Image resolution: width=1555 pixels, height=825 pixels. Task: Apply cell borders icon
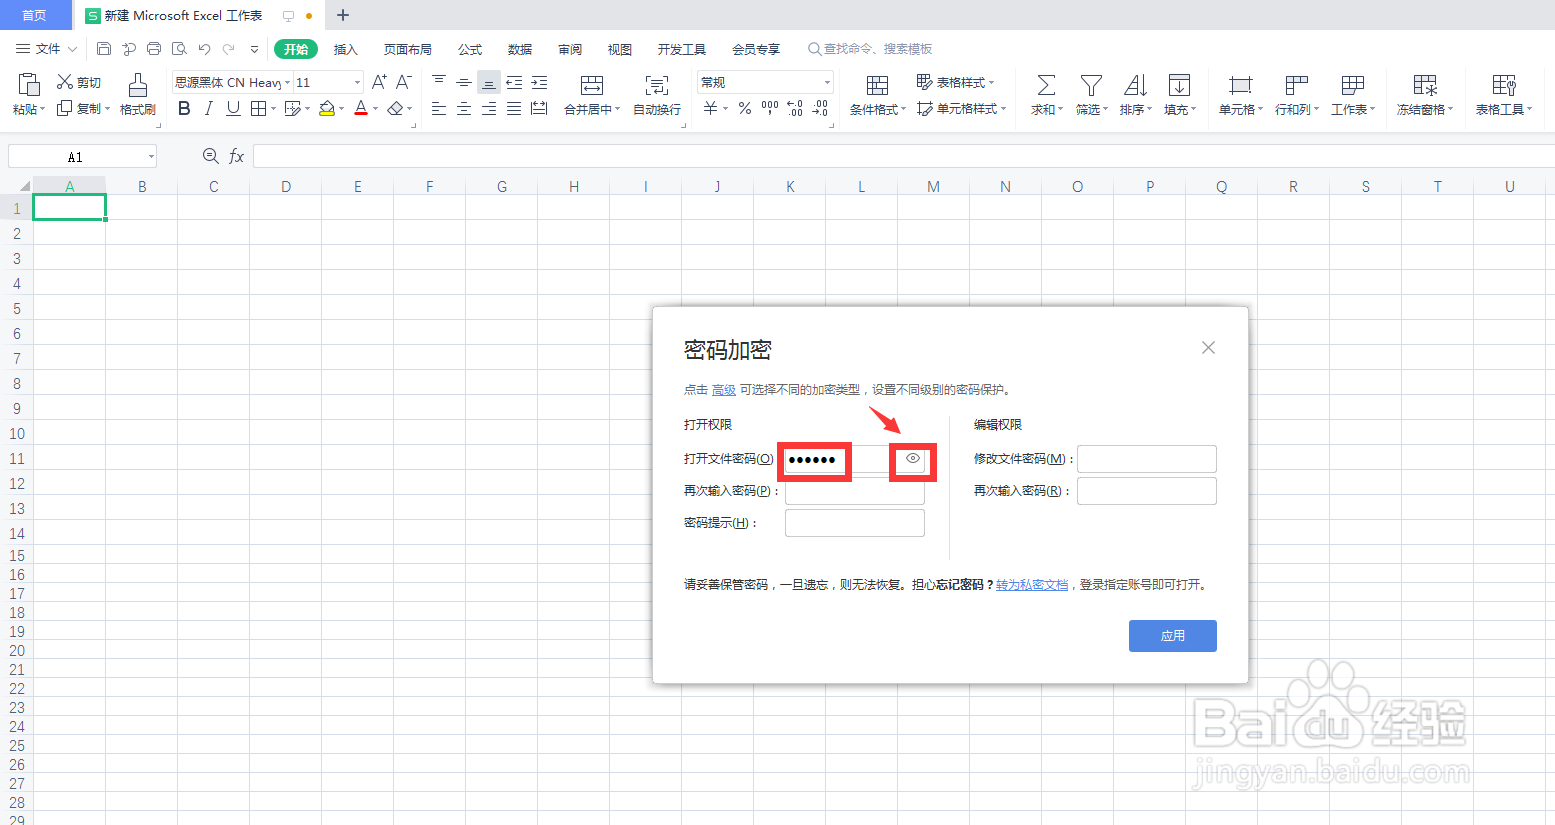(258, 108)
